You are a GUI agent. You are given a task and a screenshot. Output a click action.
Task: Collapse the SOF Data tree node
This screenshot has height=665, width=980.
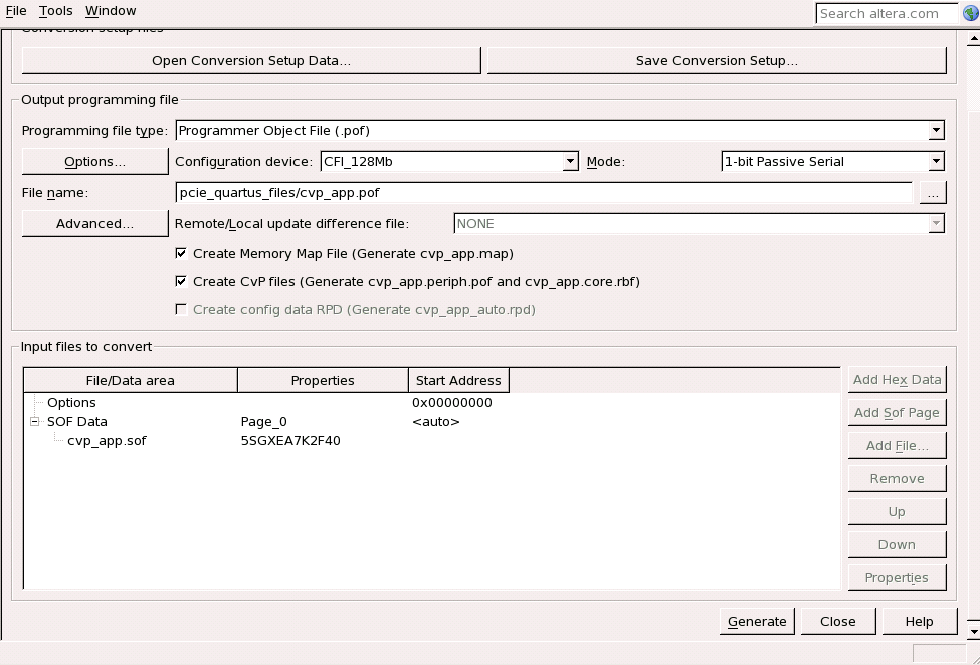(x=34, y=422)
